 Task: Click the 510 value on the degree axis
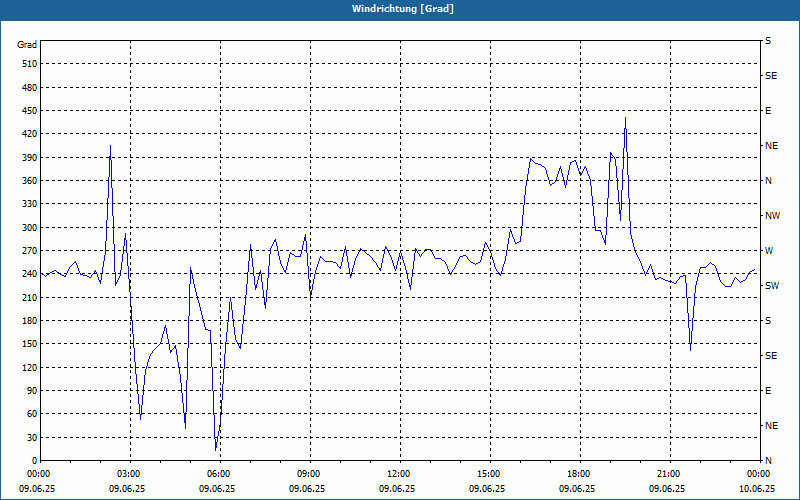[30, 64]
